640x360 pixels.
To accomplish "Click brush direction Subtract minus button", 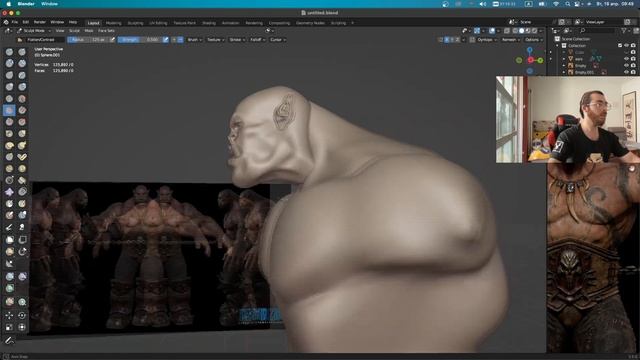I will 180,40.
